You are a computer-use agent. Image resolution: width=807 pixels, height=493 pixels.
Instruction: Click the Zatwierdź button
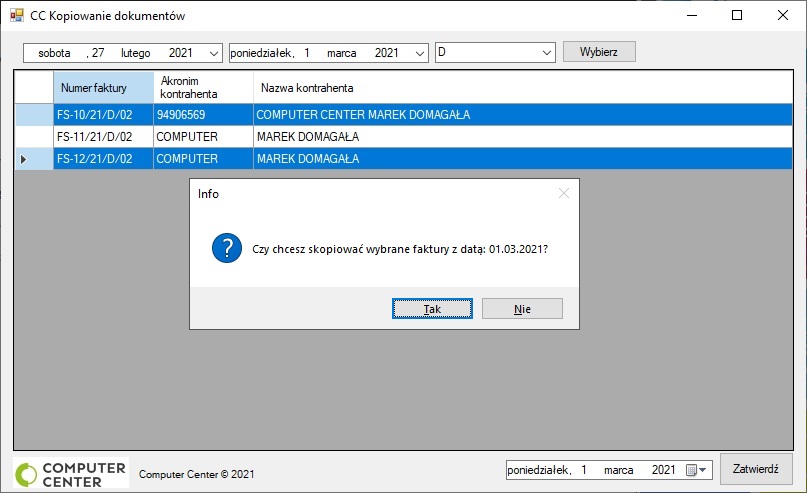click(x=756, y=469)
